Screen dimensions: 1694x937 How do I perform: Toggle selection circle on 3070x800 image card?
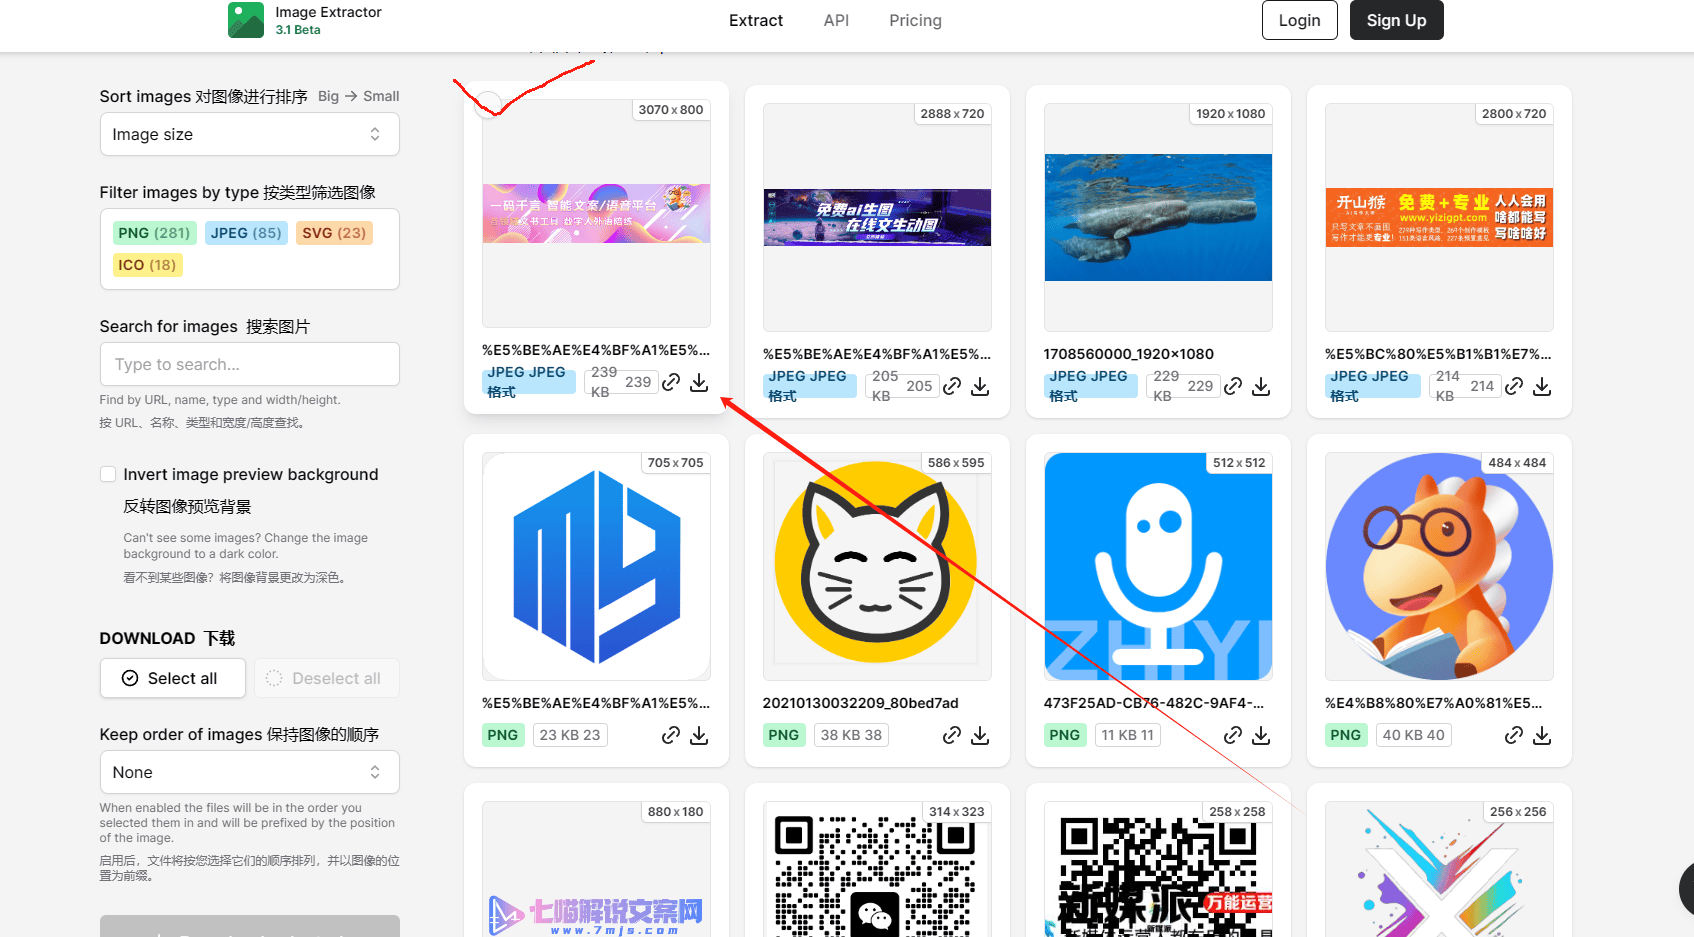tap(488, 103)
